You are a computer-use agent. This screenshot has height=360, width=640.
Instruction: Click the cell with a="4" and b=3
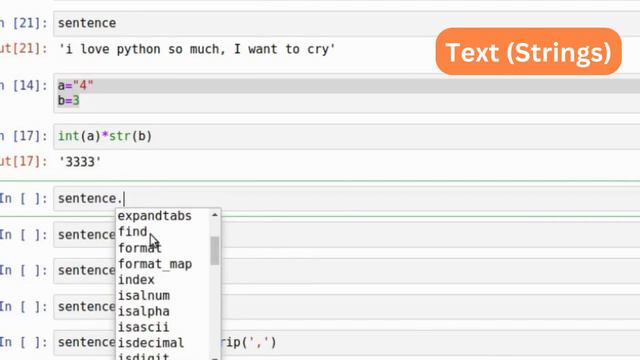click(346, 93)
